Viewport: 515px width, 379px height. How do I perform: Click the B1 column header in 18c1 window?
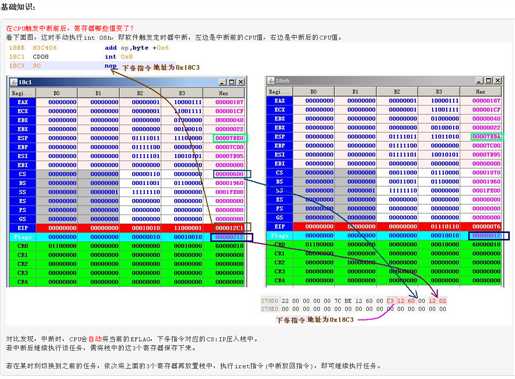click(98, 93)
